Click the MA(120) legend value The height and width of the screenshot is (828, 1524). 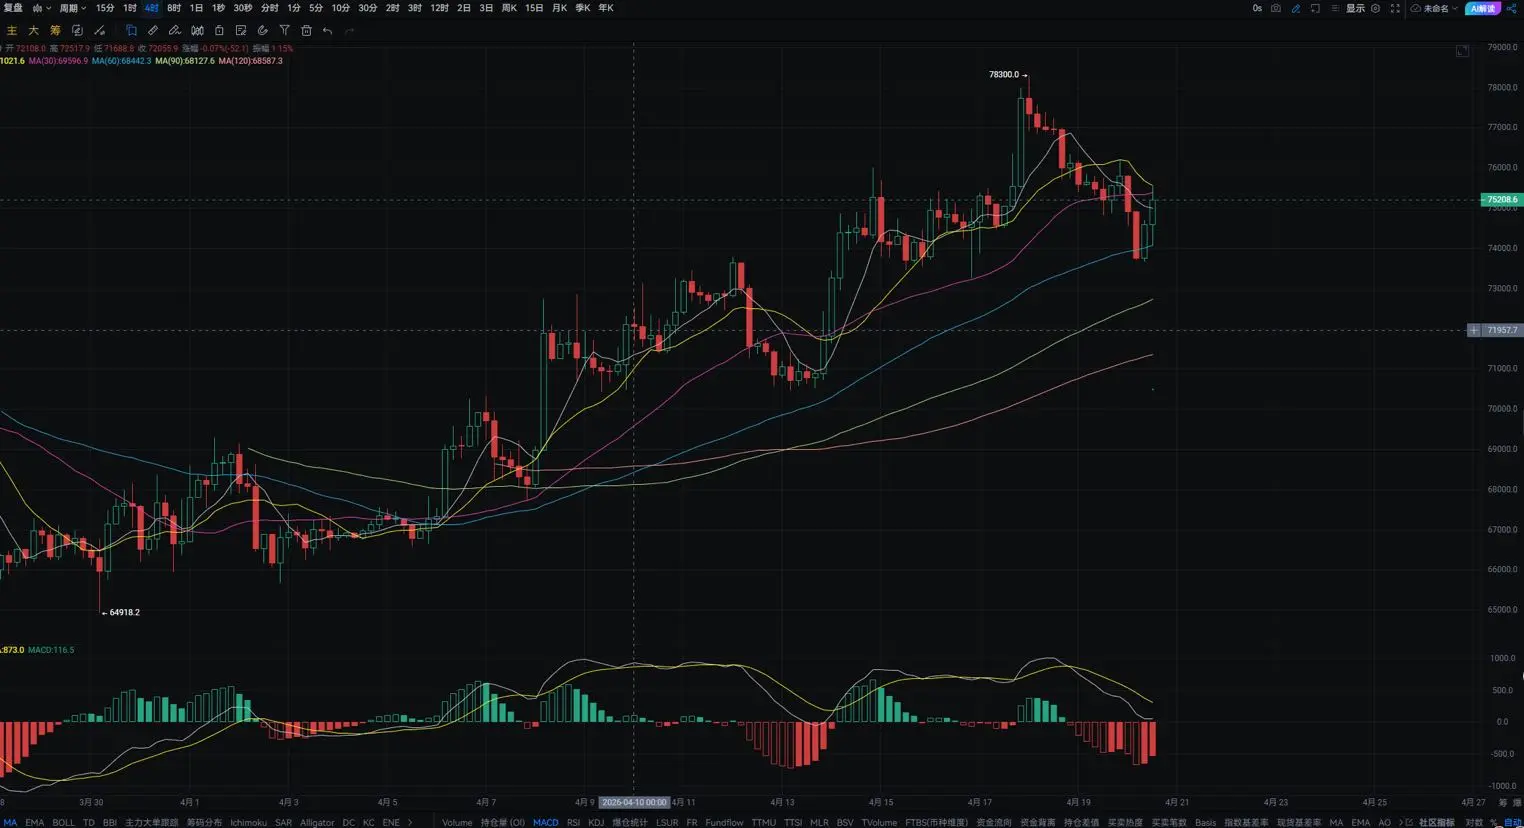pyautogui.click(x=251, y=61)
